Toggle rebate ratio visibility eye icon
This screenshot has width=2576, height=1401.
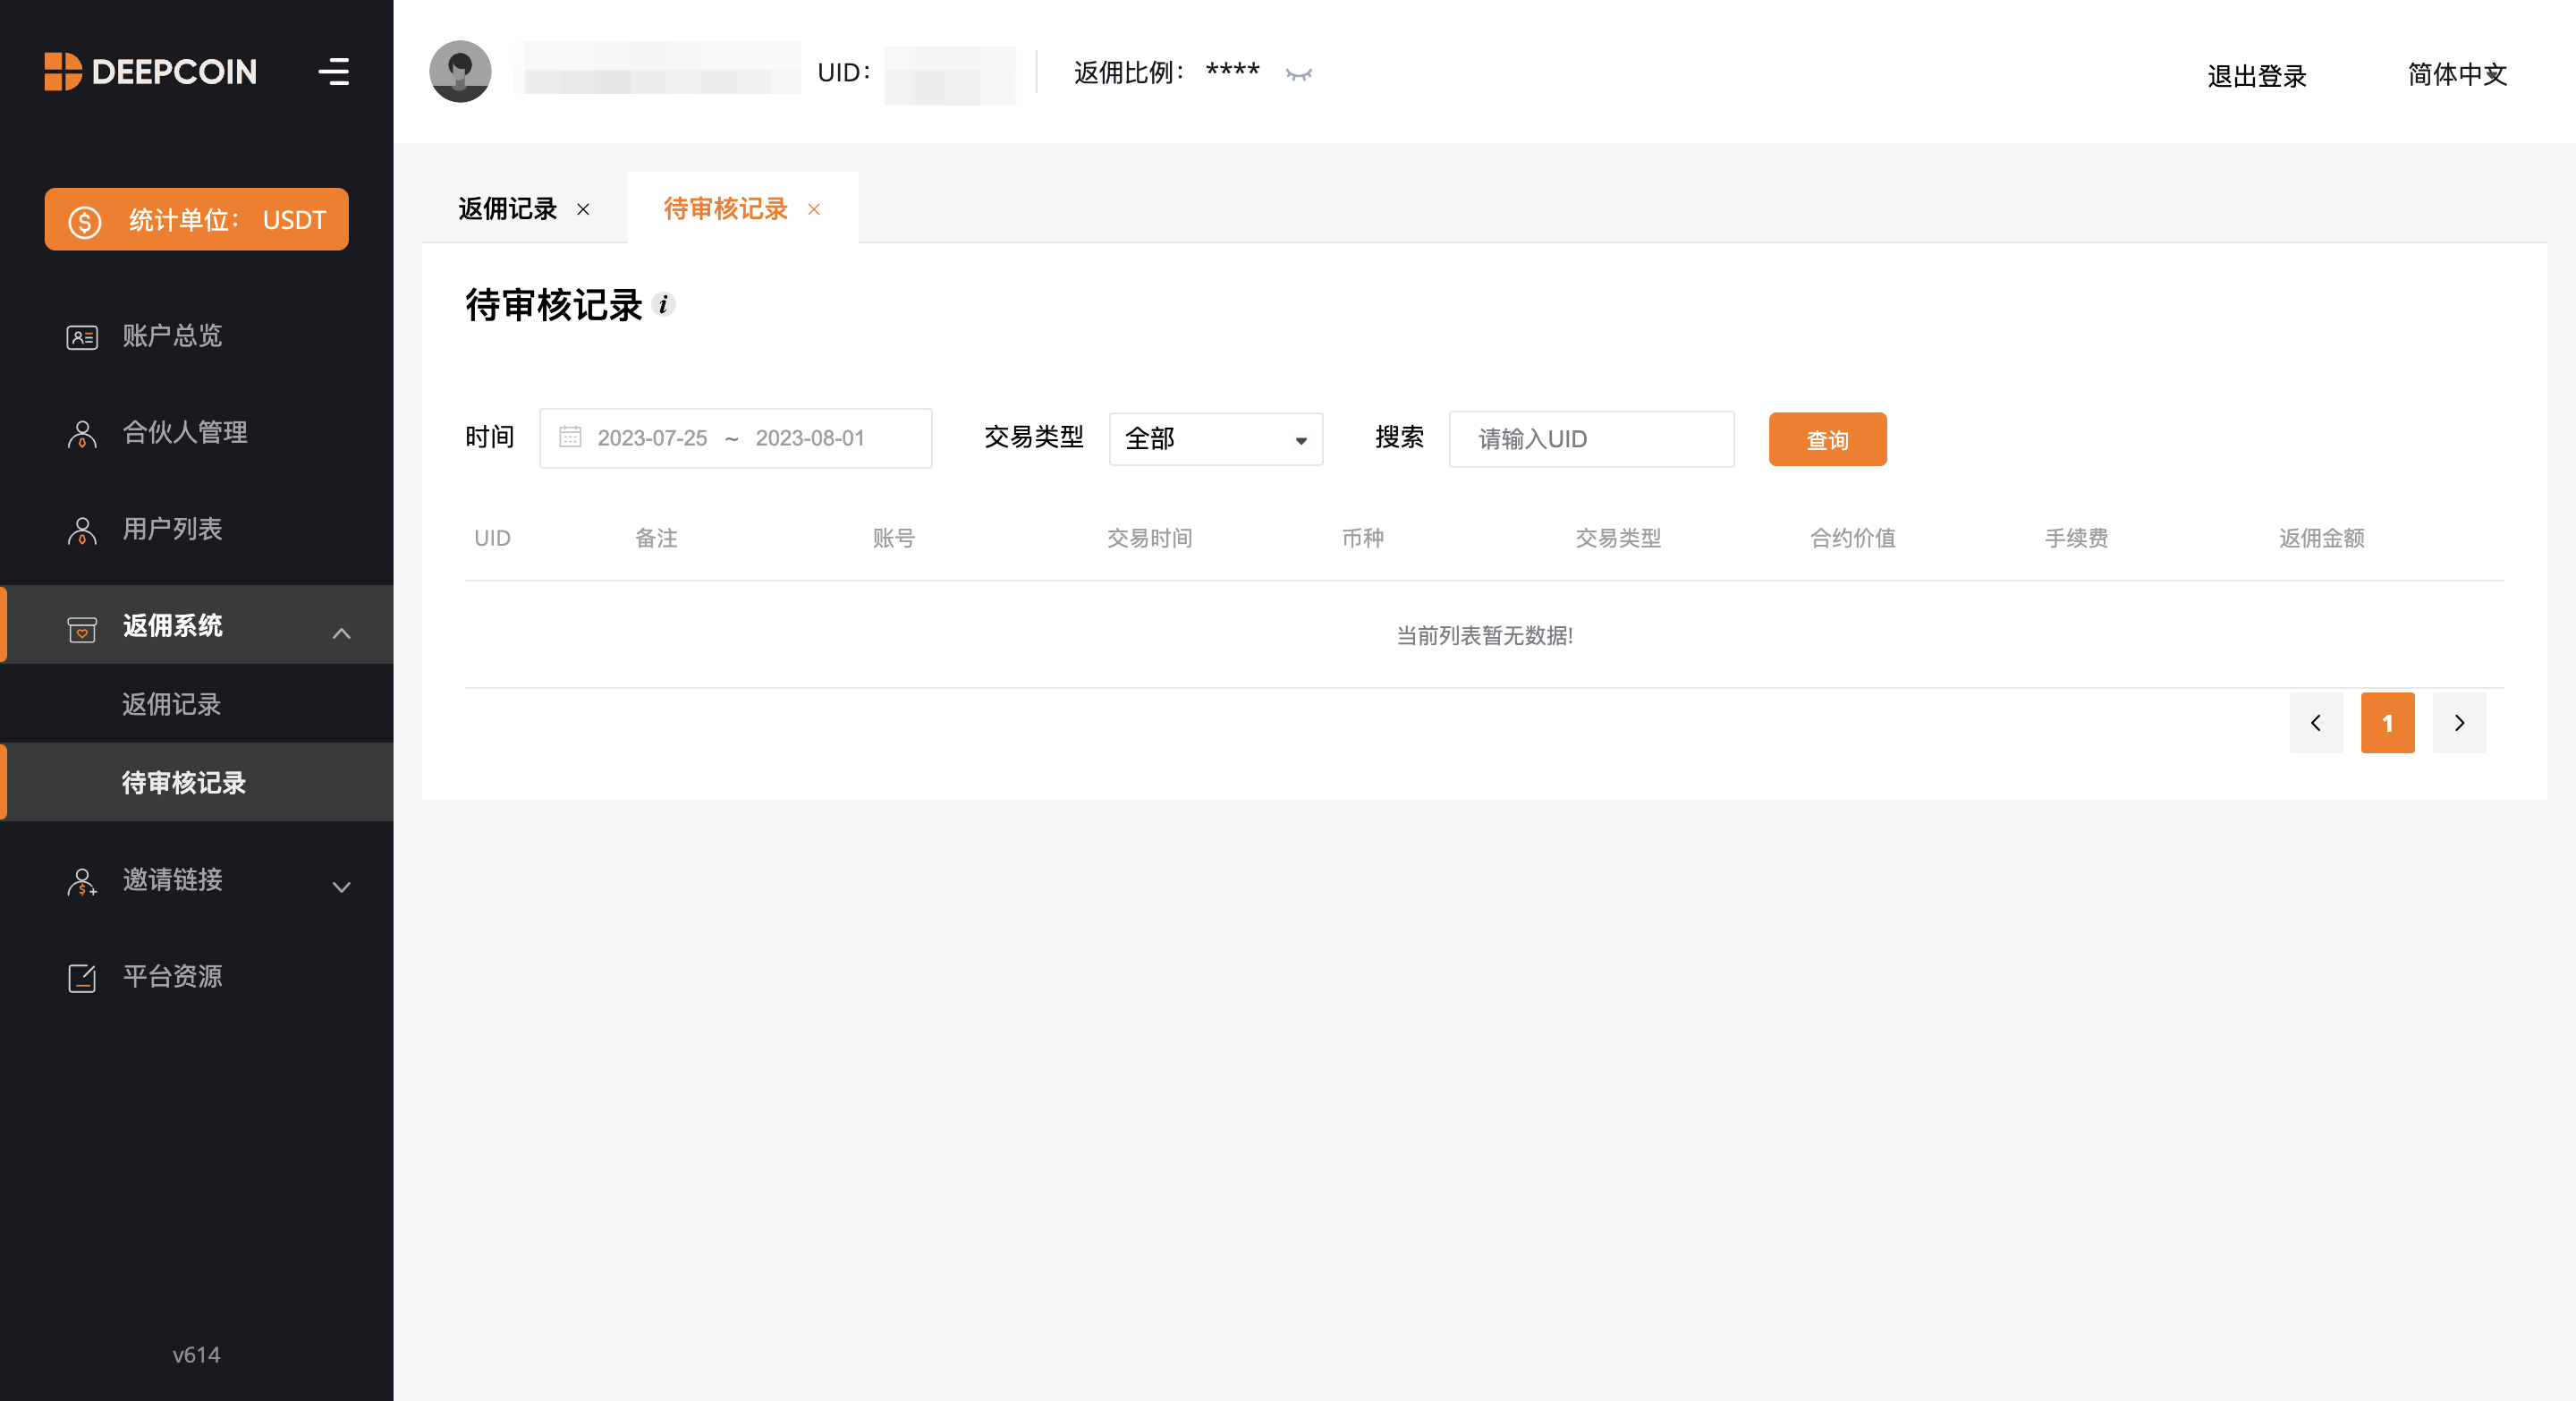[x=1298, y=74]
